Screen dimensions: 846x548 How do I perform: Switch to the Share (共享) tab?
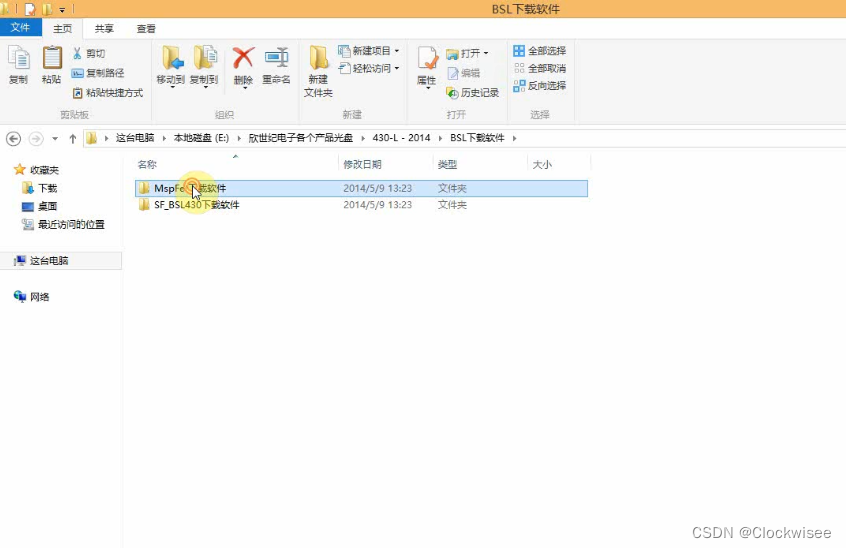[104, 29]
